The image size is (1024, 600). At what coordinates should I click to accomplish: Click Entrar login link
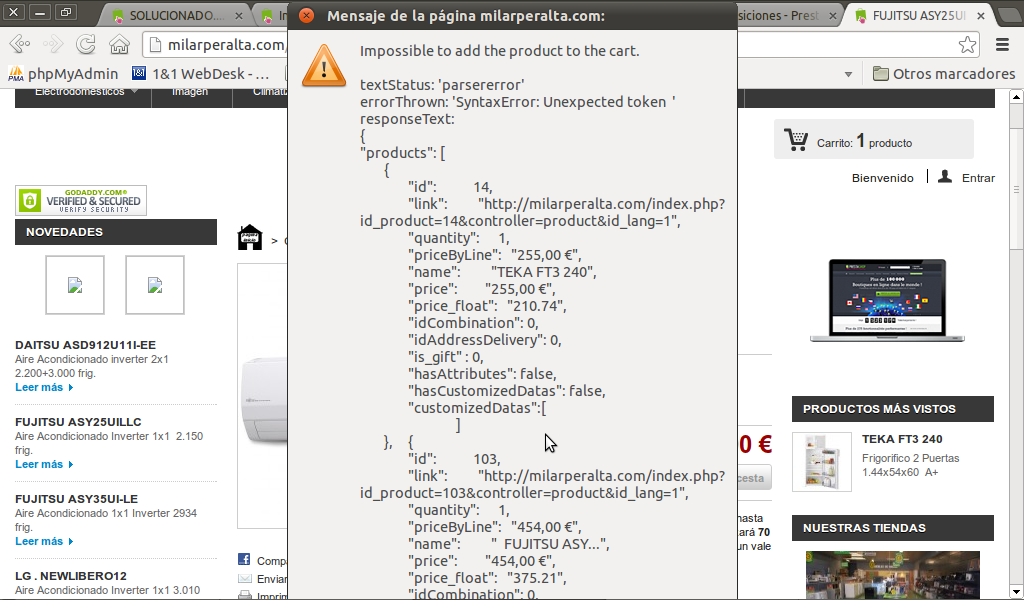click(978, 178)
